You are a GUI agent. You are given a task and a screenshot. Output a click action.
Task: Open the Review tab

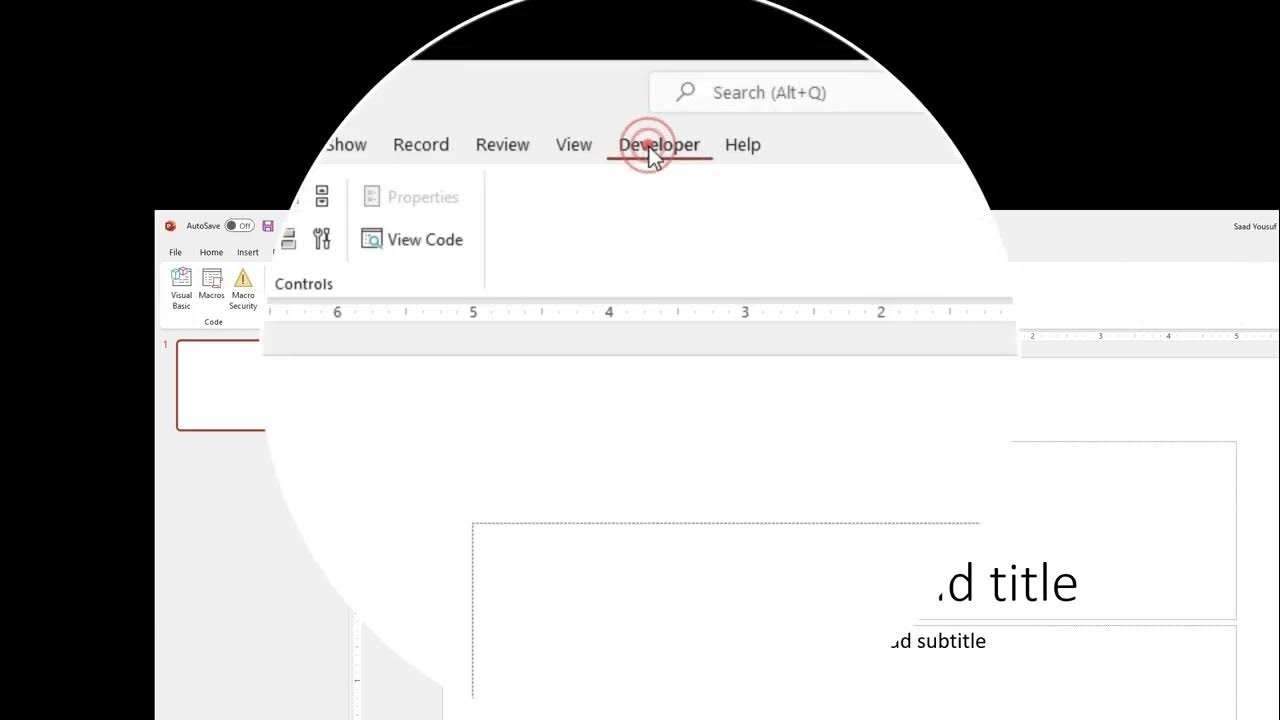click(502, 144)
